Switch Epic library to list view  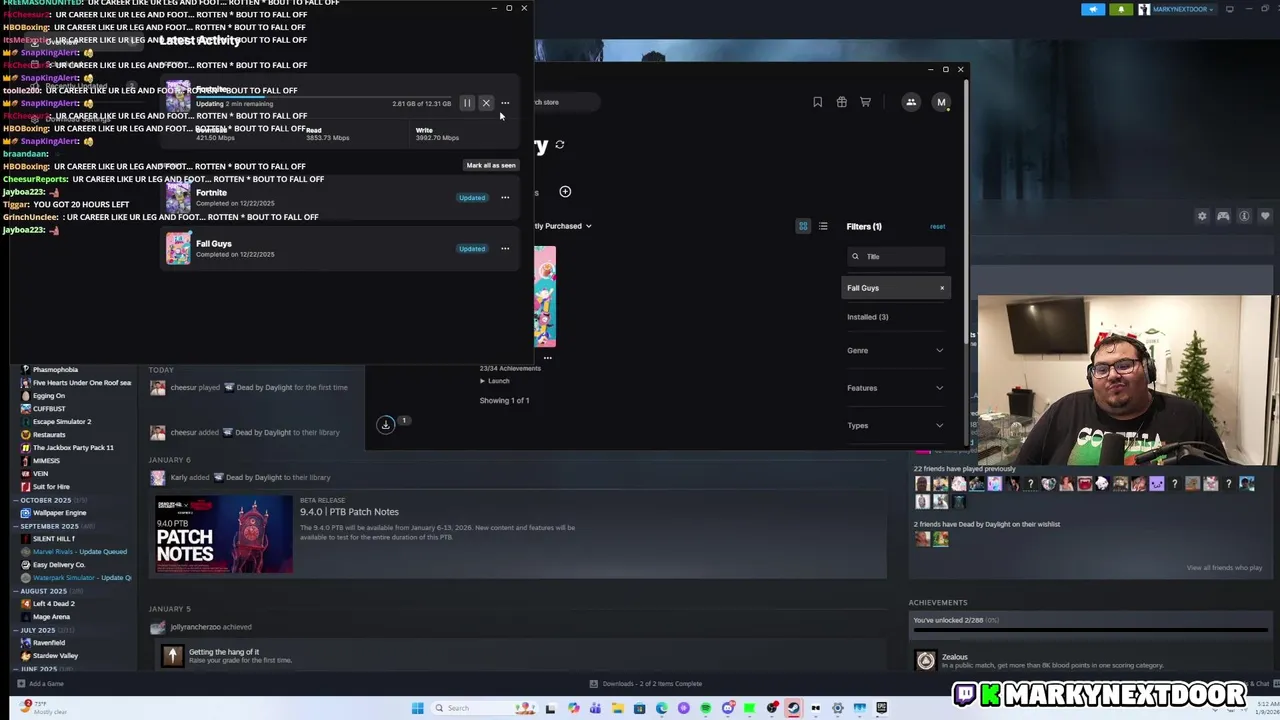823,226
